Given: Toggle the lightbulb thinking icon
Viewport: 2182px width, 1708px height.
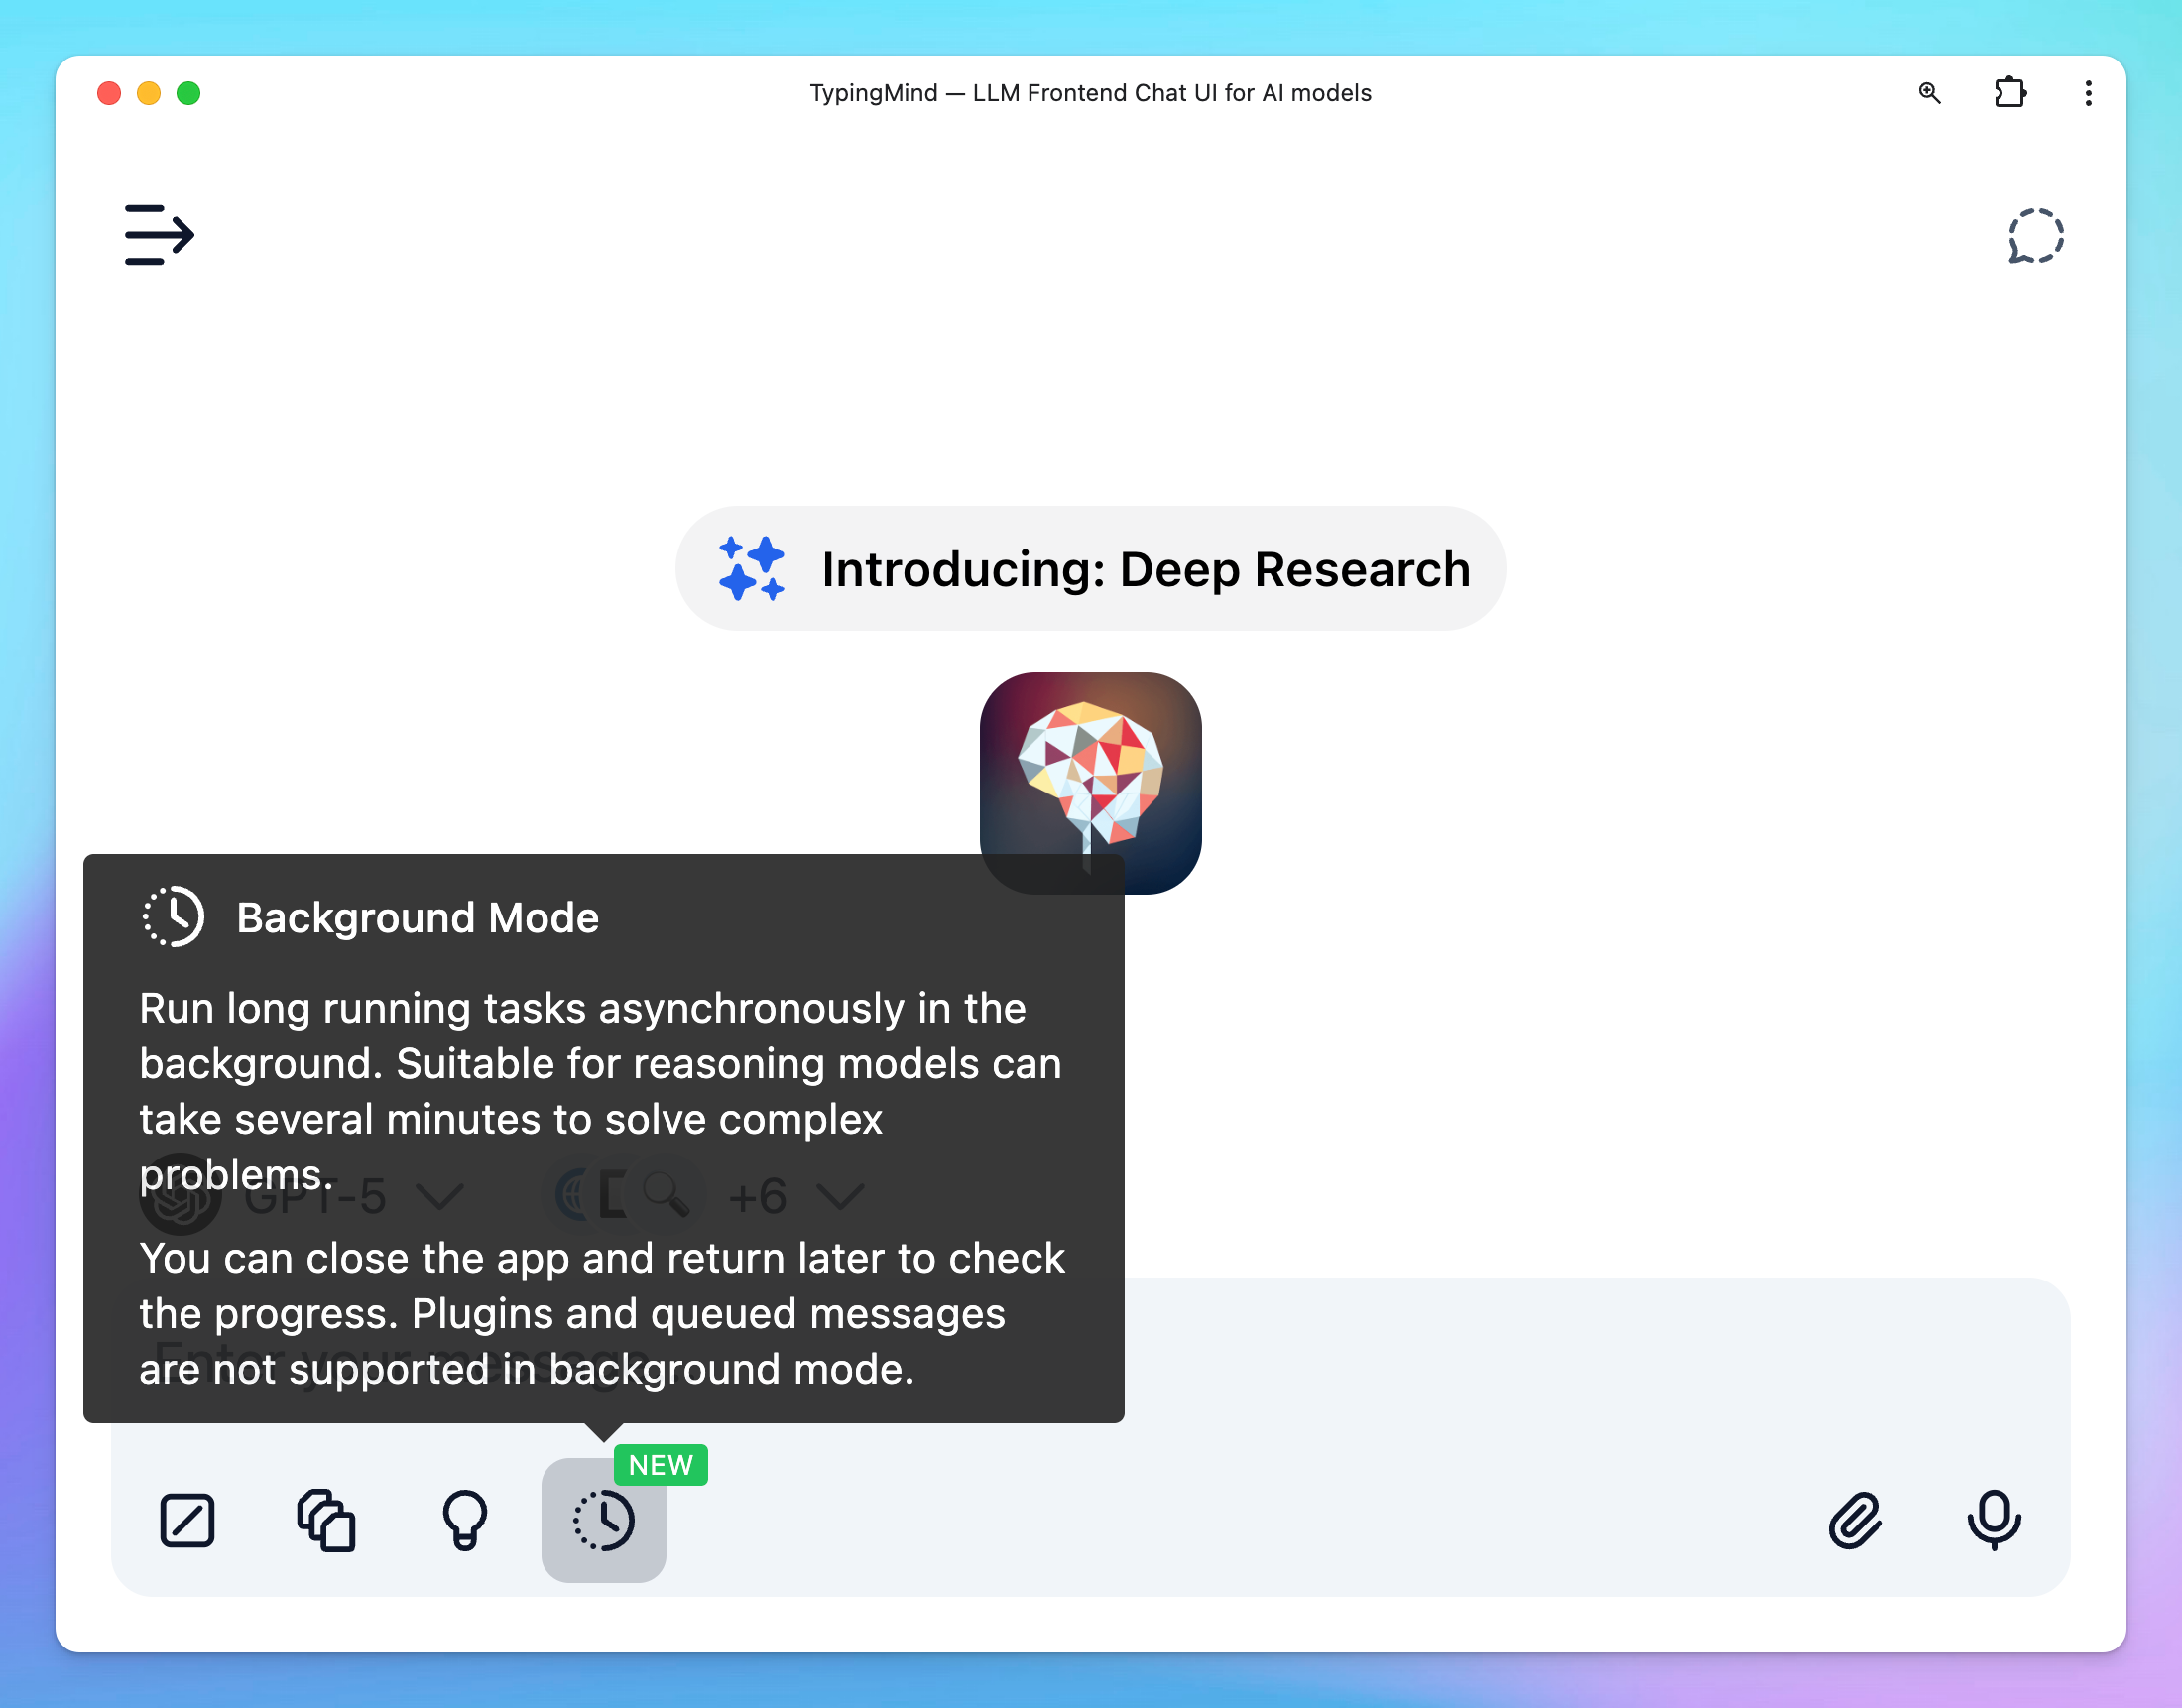Looking at the screenshot, I should (465, 1520).
